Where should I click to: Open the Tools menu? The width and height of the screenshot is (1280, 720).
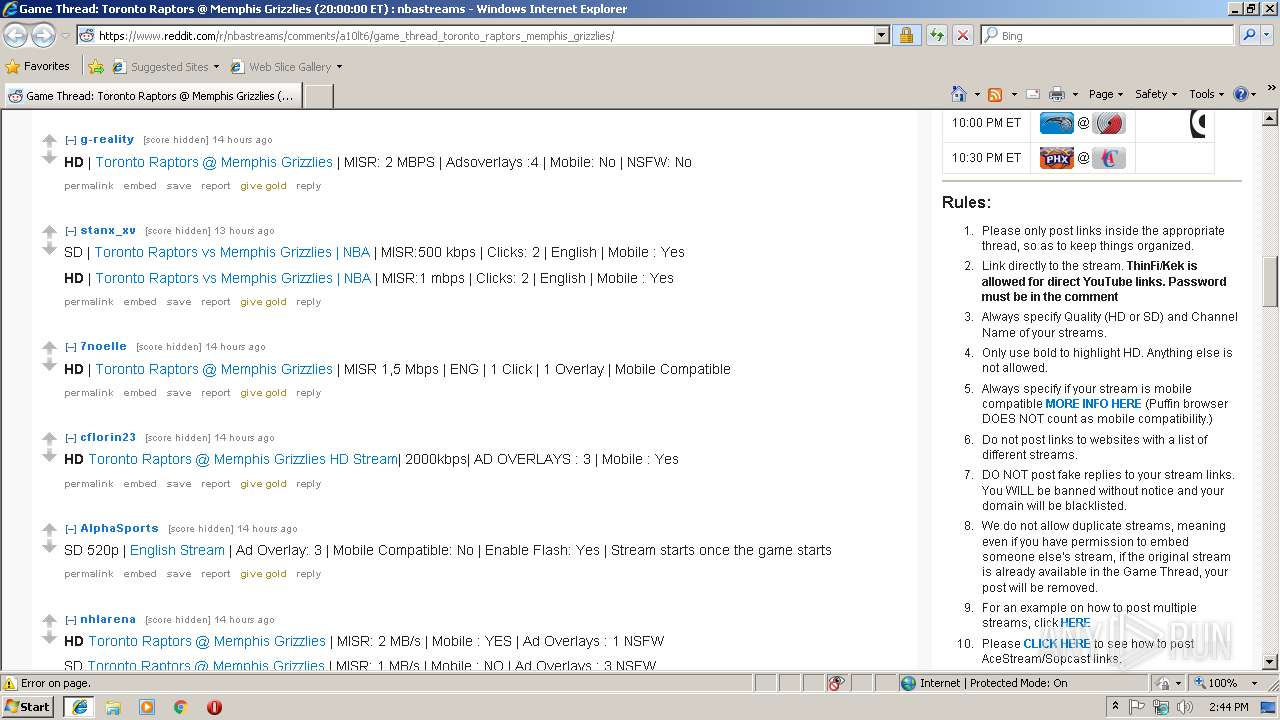[1207, 94]
